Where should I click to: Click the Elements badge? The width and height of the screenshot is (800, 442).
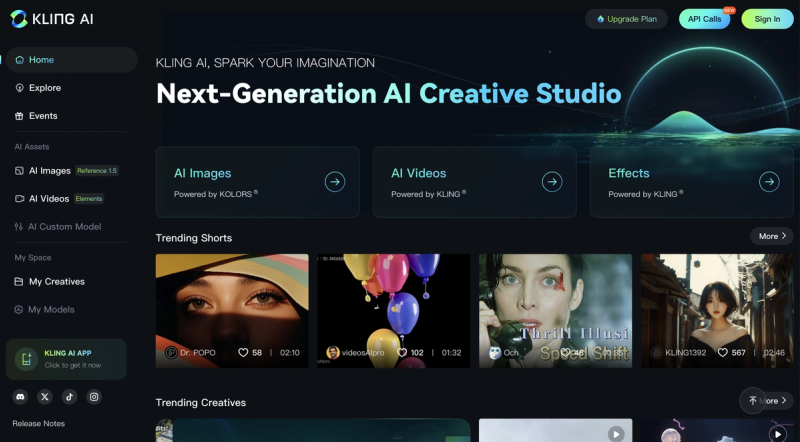(89, 199)
